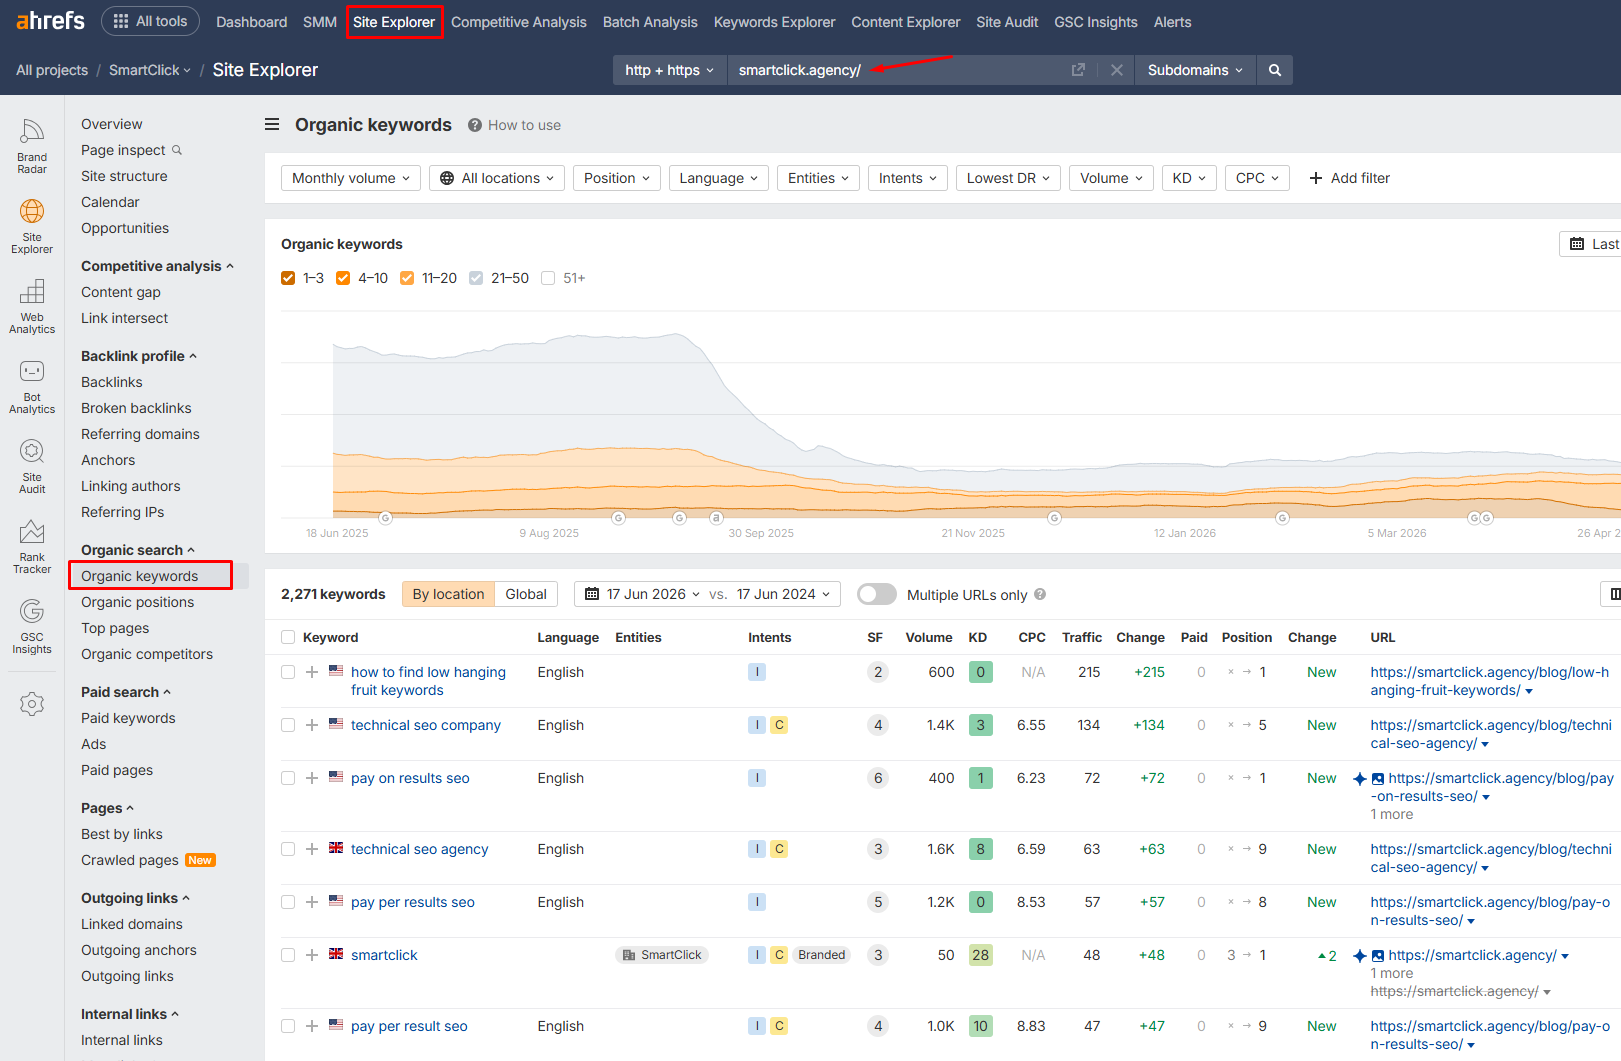1621x1061 pixels.
Task: Open the Language filter dropdown
Action: point(718,178)
